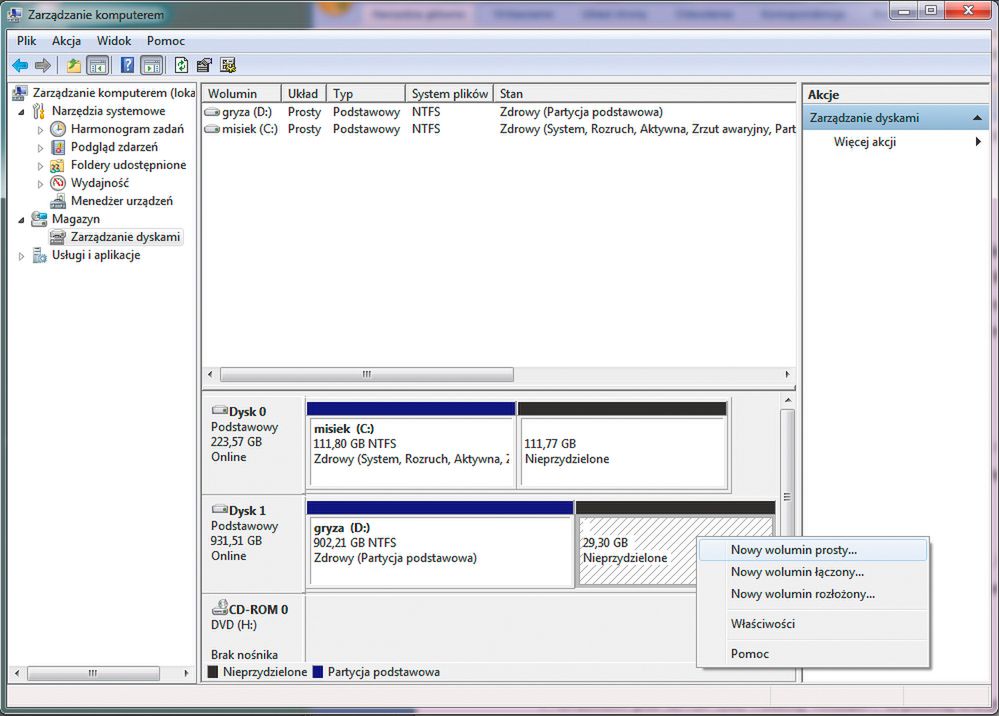999x716 pixels.
Task: Select the gryza (D:) volume row
Action: 500,112
